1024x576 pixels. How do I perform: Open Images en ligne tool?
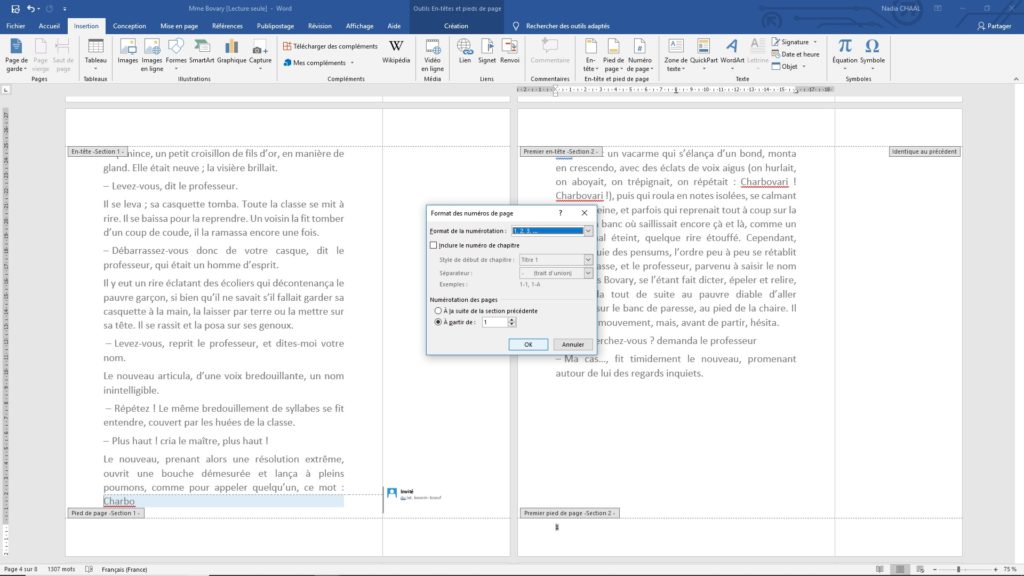[152, 55]
